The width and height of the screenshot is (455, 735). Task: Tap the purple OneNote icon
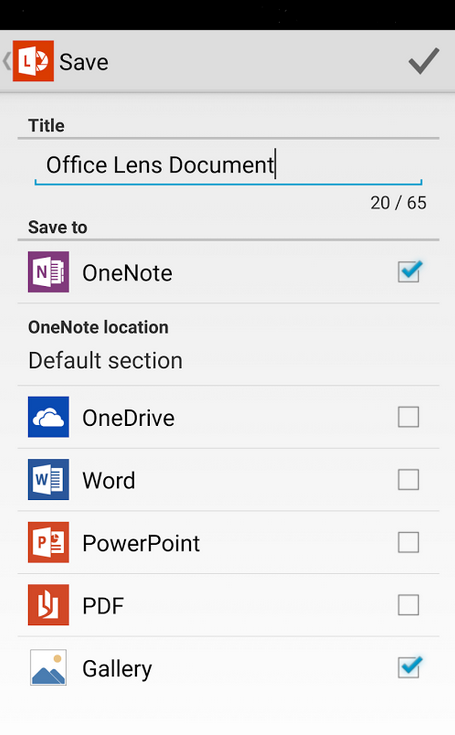pyautogui.click(x=48, y=272)
